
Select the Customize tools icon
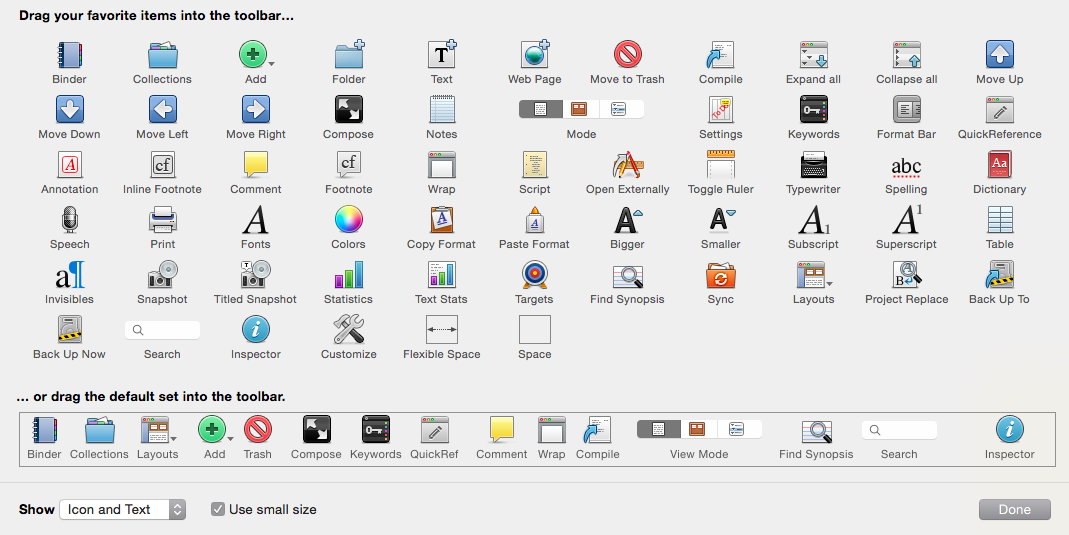(348, 329)
